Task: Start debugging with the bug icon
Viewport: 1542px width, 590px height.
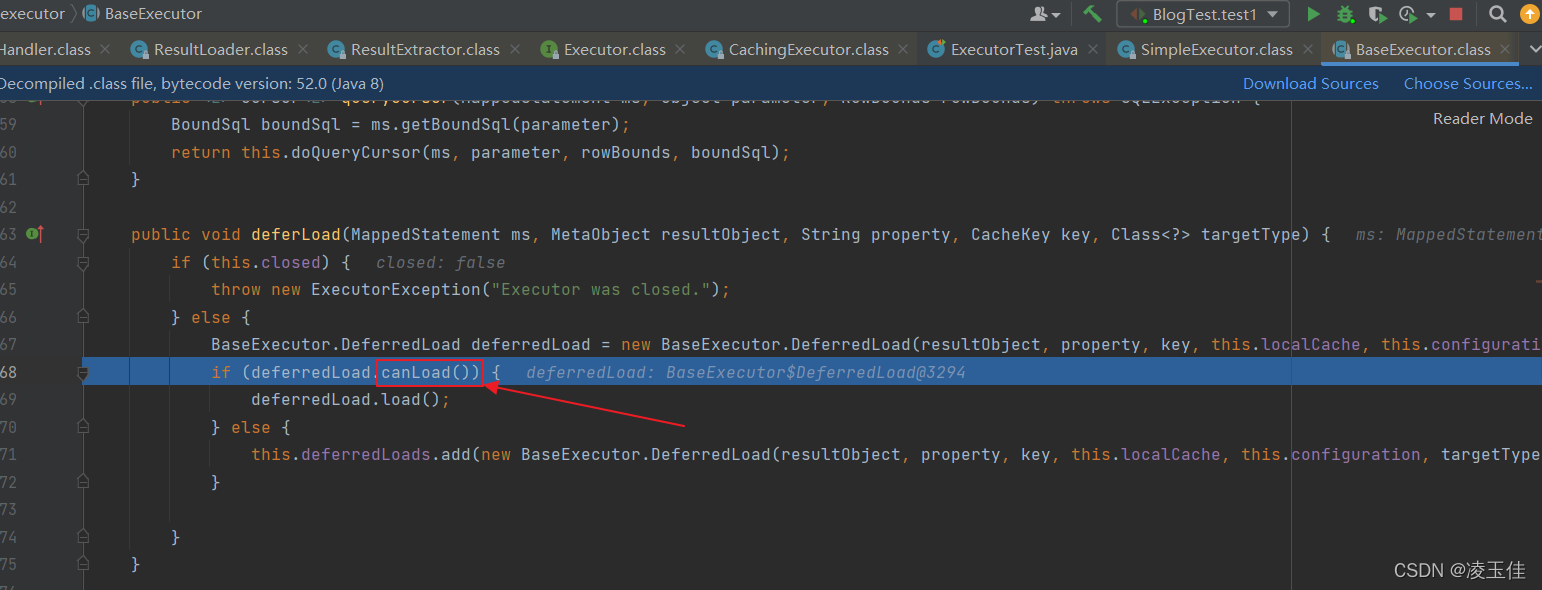Action: pos(1345,14)
